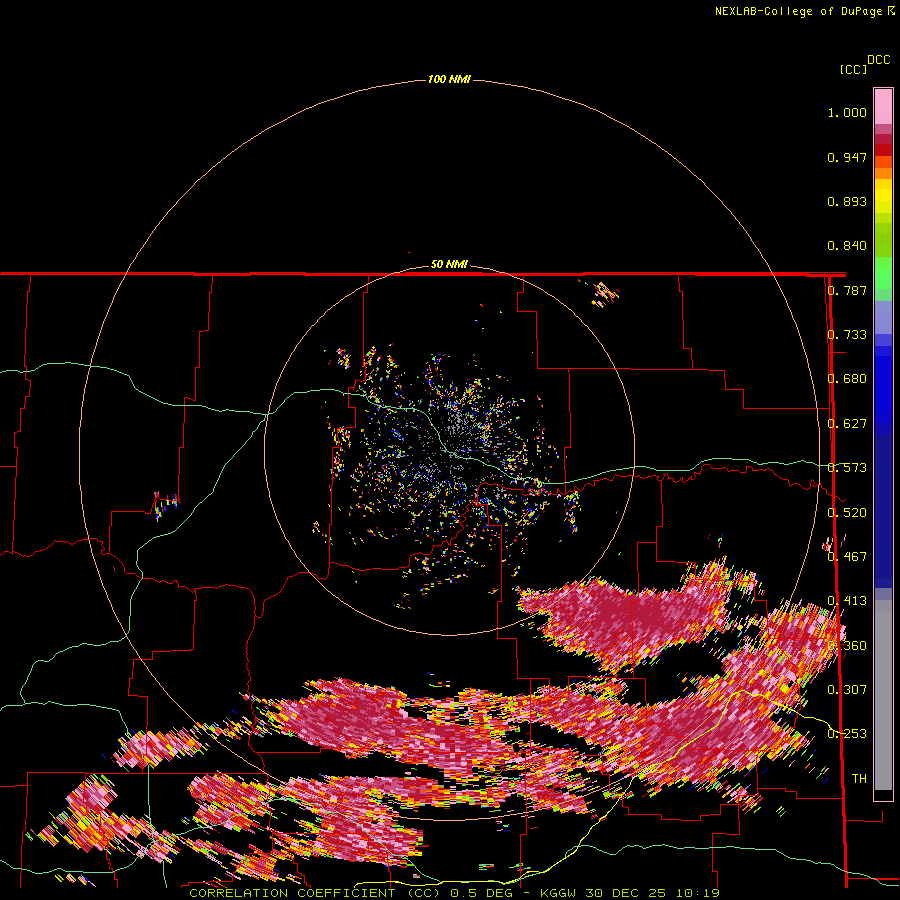Screen dimensions: 900x900
Task: Click the light pink top legend swatch
Action: (883, 107)
